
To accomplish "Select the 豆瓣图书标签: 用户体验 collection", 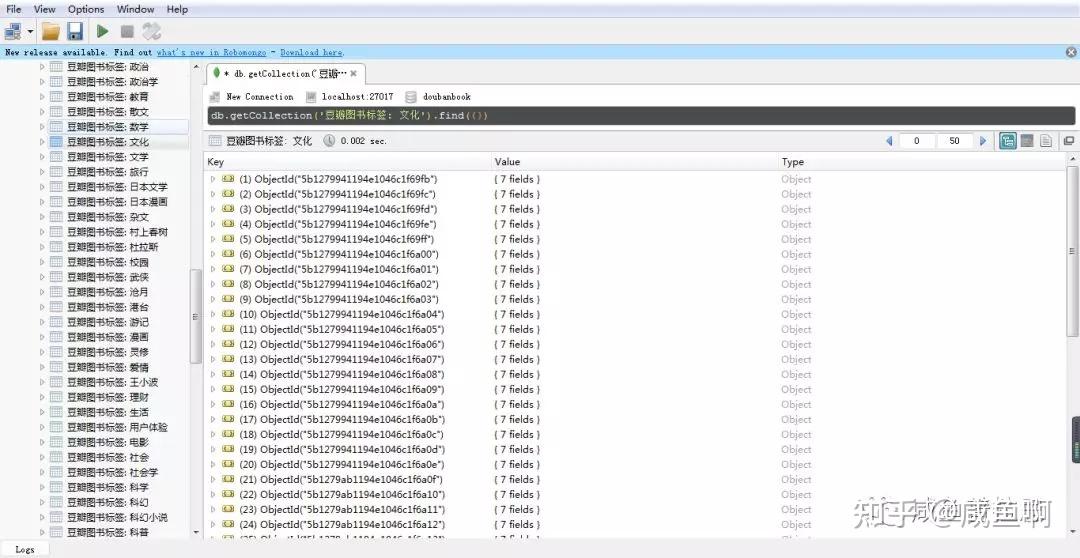I will pyautogui.click(x=117, y=427).
